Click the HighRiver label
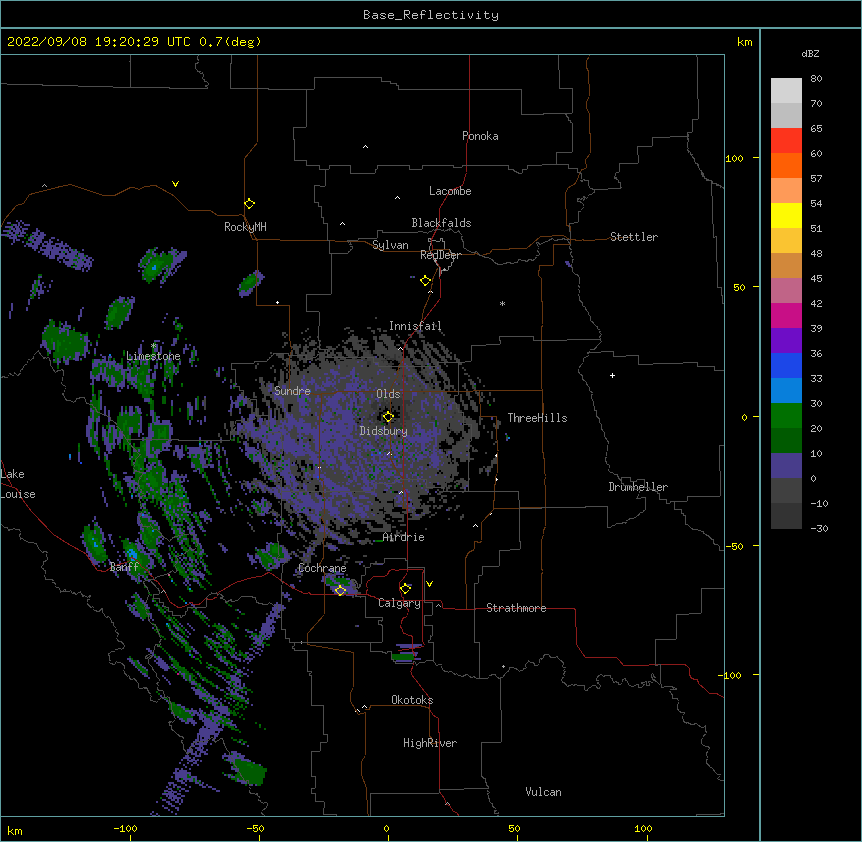 click(x=430, y=743)
